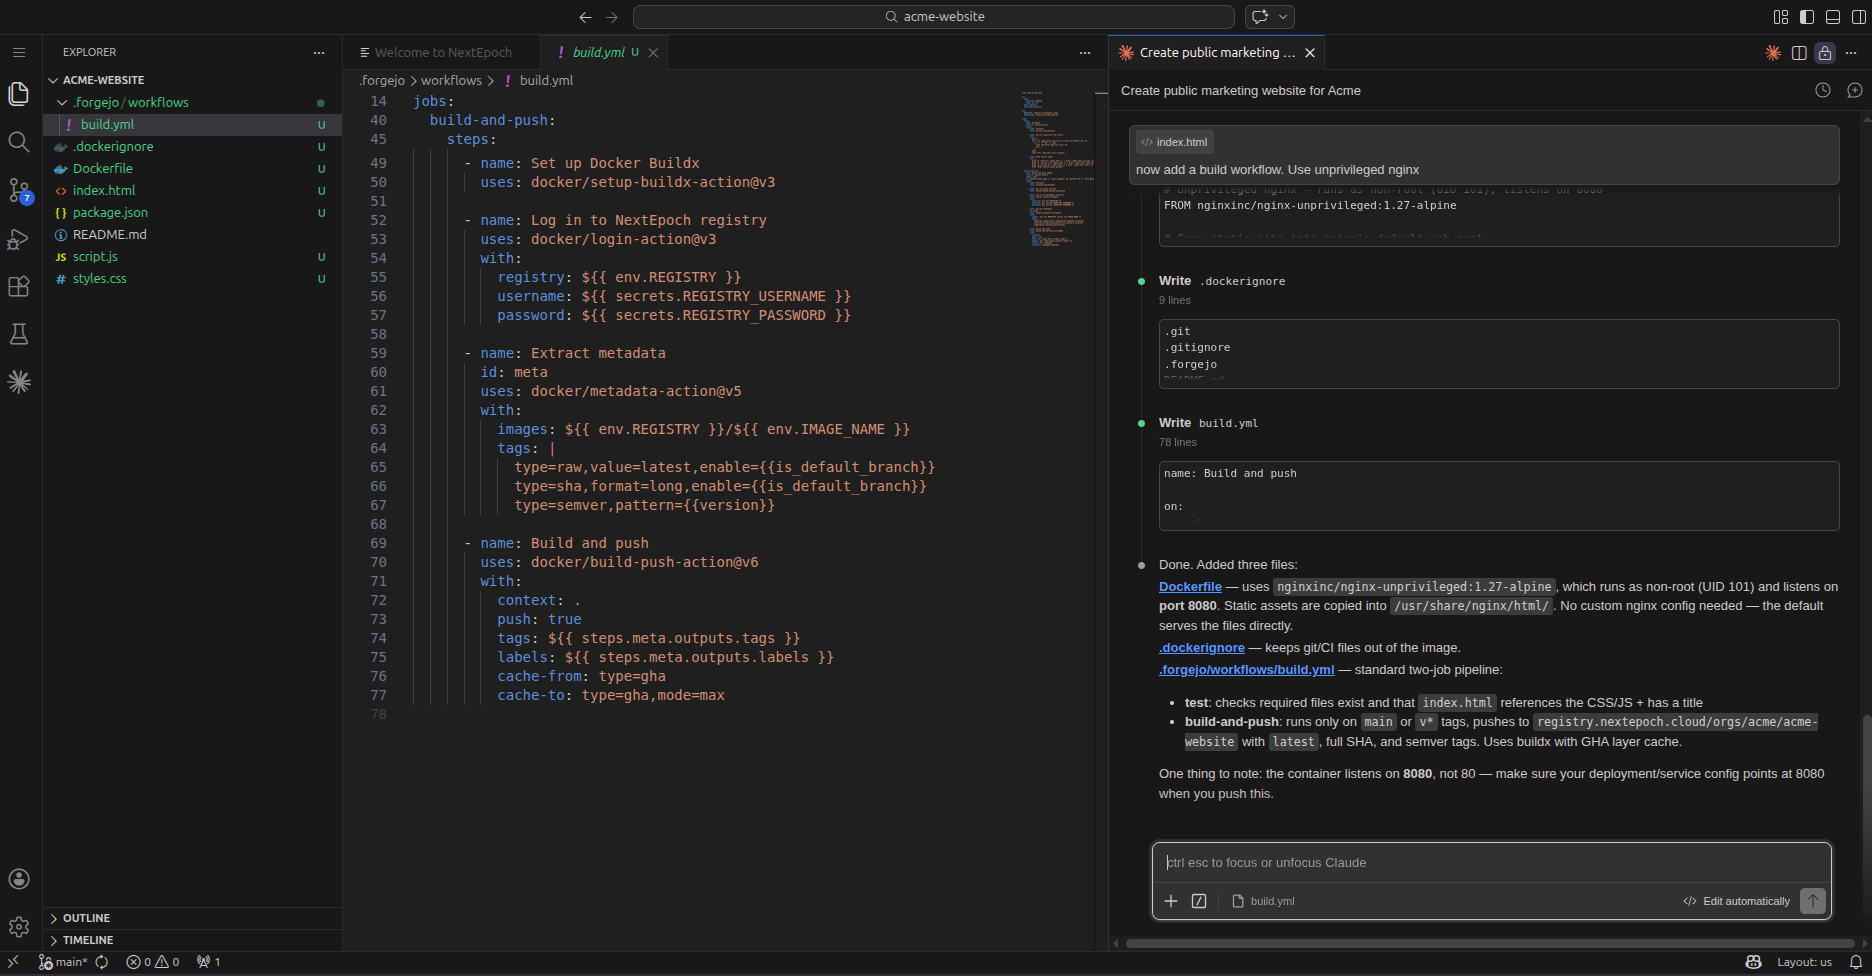Go forward with the right arrow

(612, 17)
